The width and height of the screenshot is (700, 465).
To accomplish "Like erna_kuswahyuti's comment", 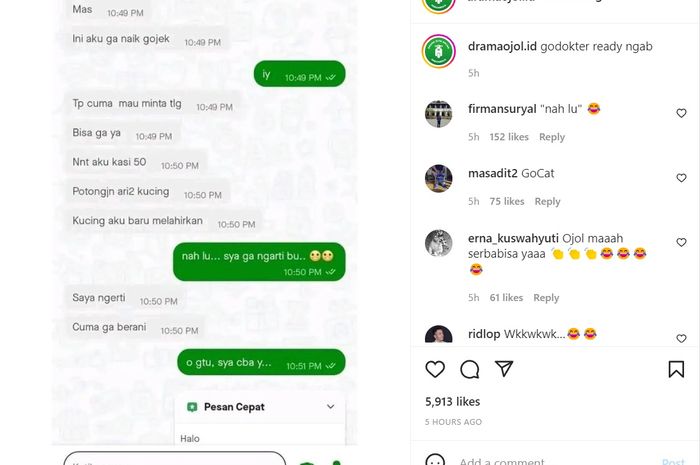I will coord(681,242).
